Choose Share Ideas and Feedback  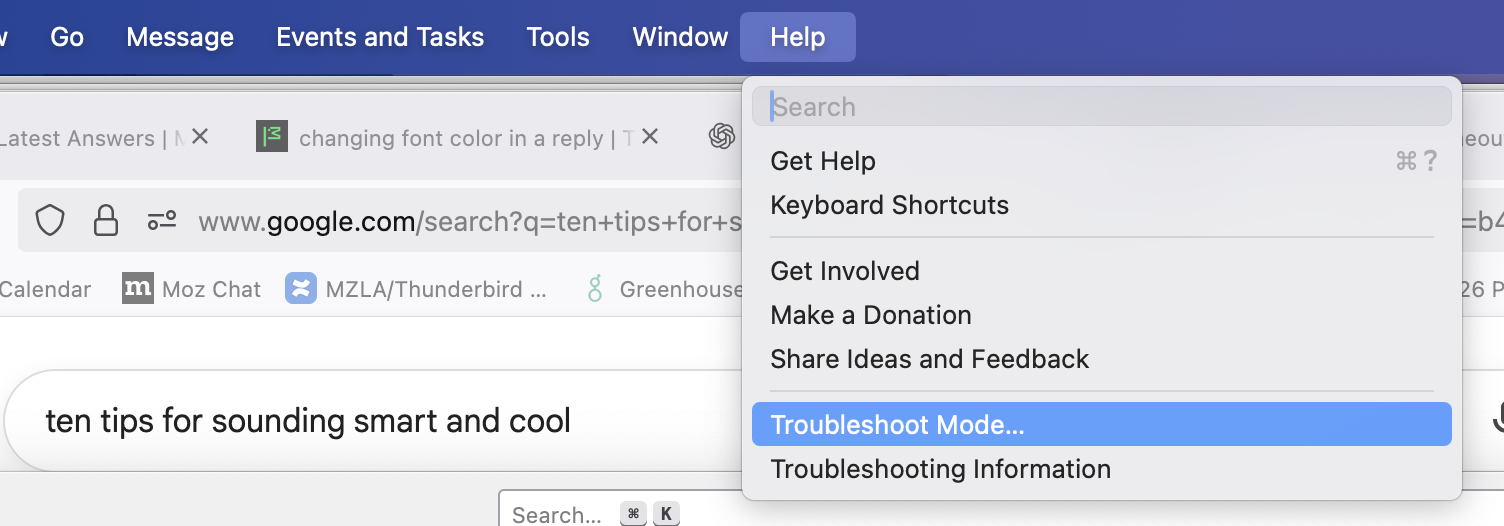click(929, 359)
